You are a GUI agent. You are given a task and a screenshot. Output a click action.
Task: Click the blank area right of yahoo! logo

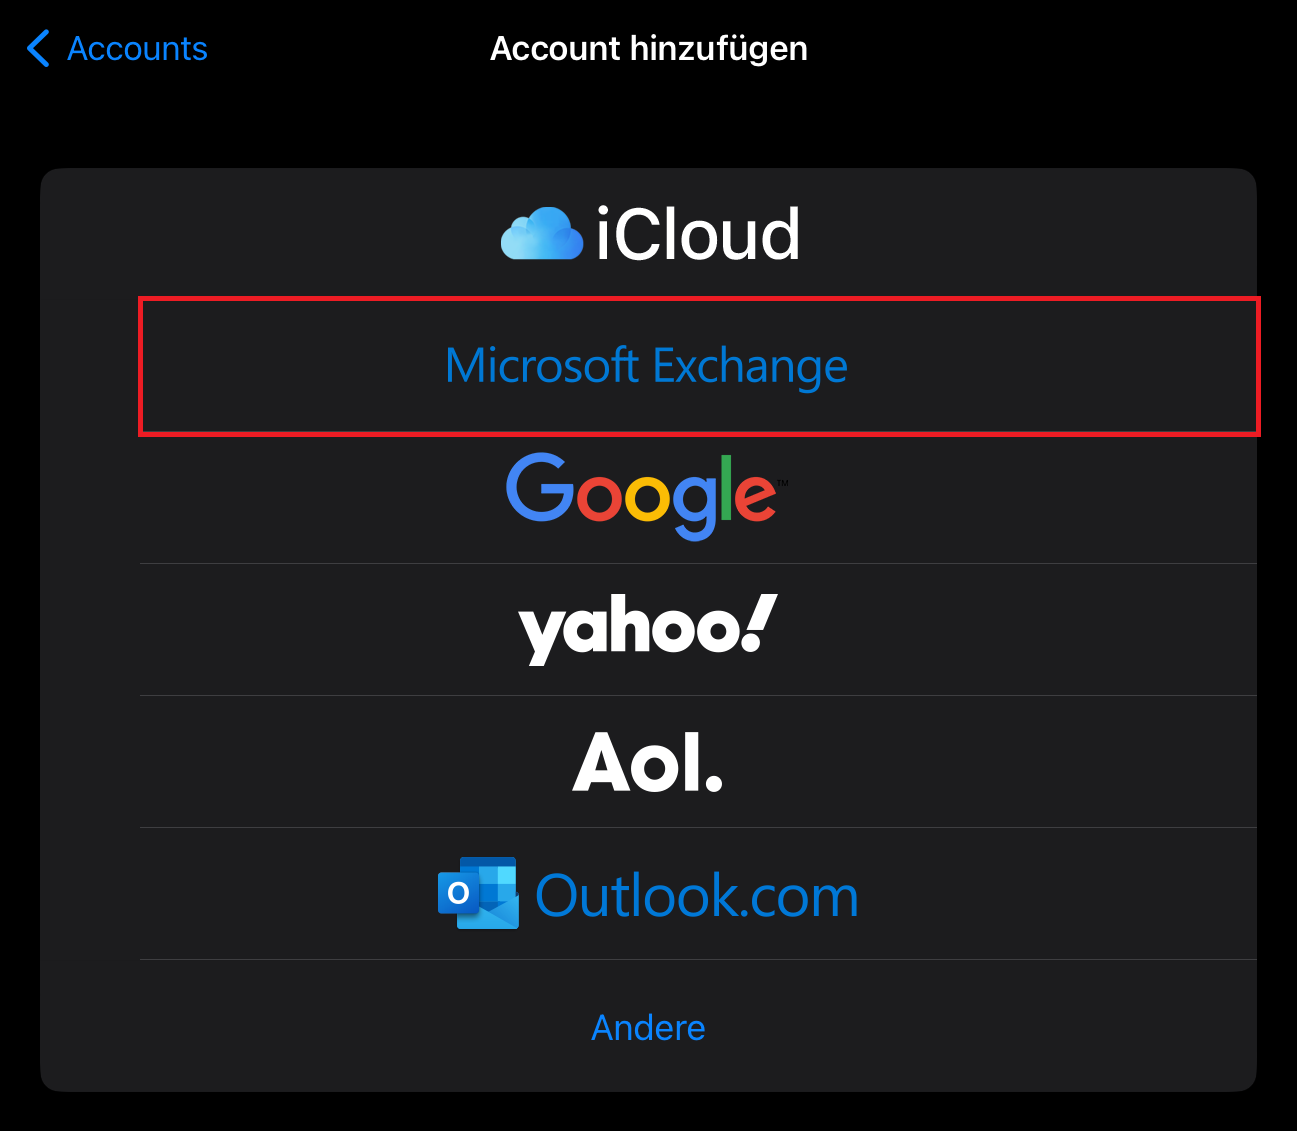pyautogui.click(x=1000, y=630)
